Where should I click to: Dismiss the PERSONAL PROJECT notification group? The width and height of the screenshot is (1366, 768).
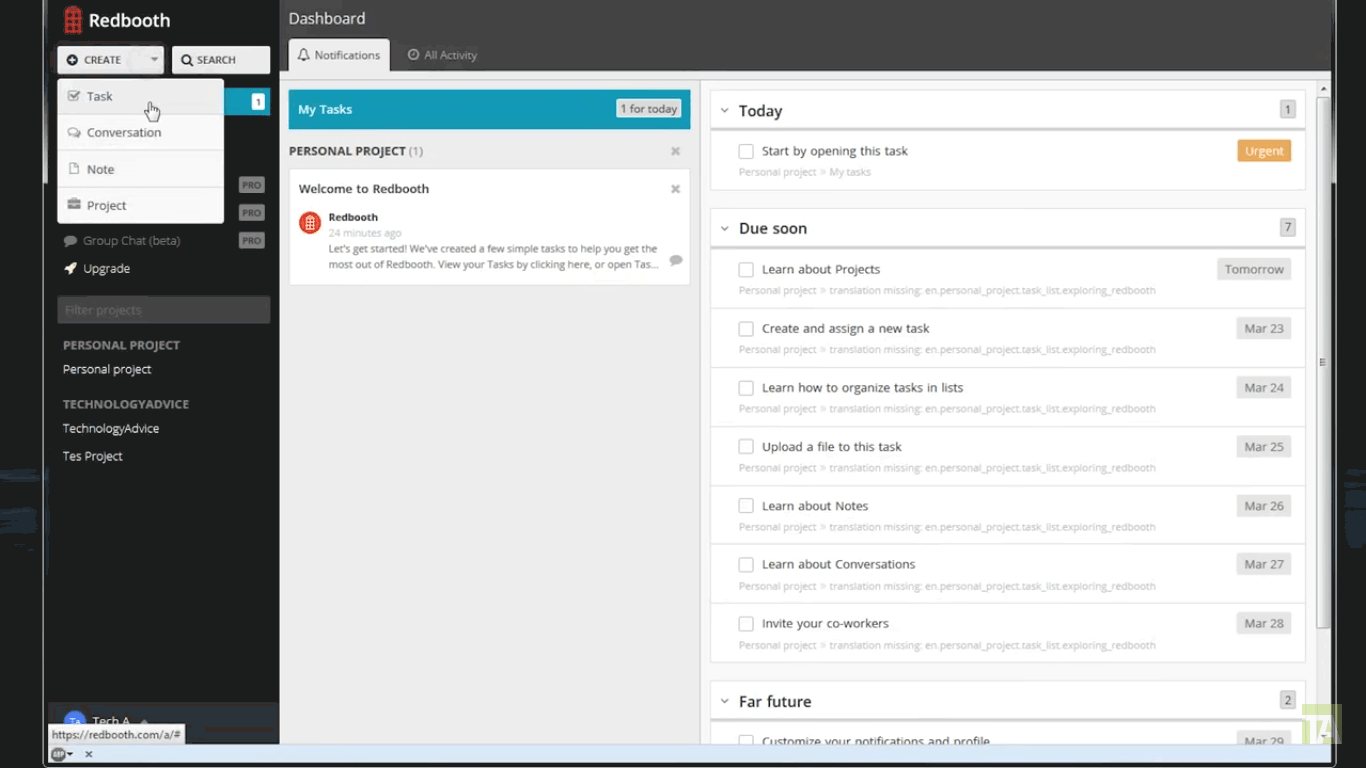click(675, 151)
